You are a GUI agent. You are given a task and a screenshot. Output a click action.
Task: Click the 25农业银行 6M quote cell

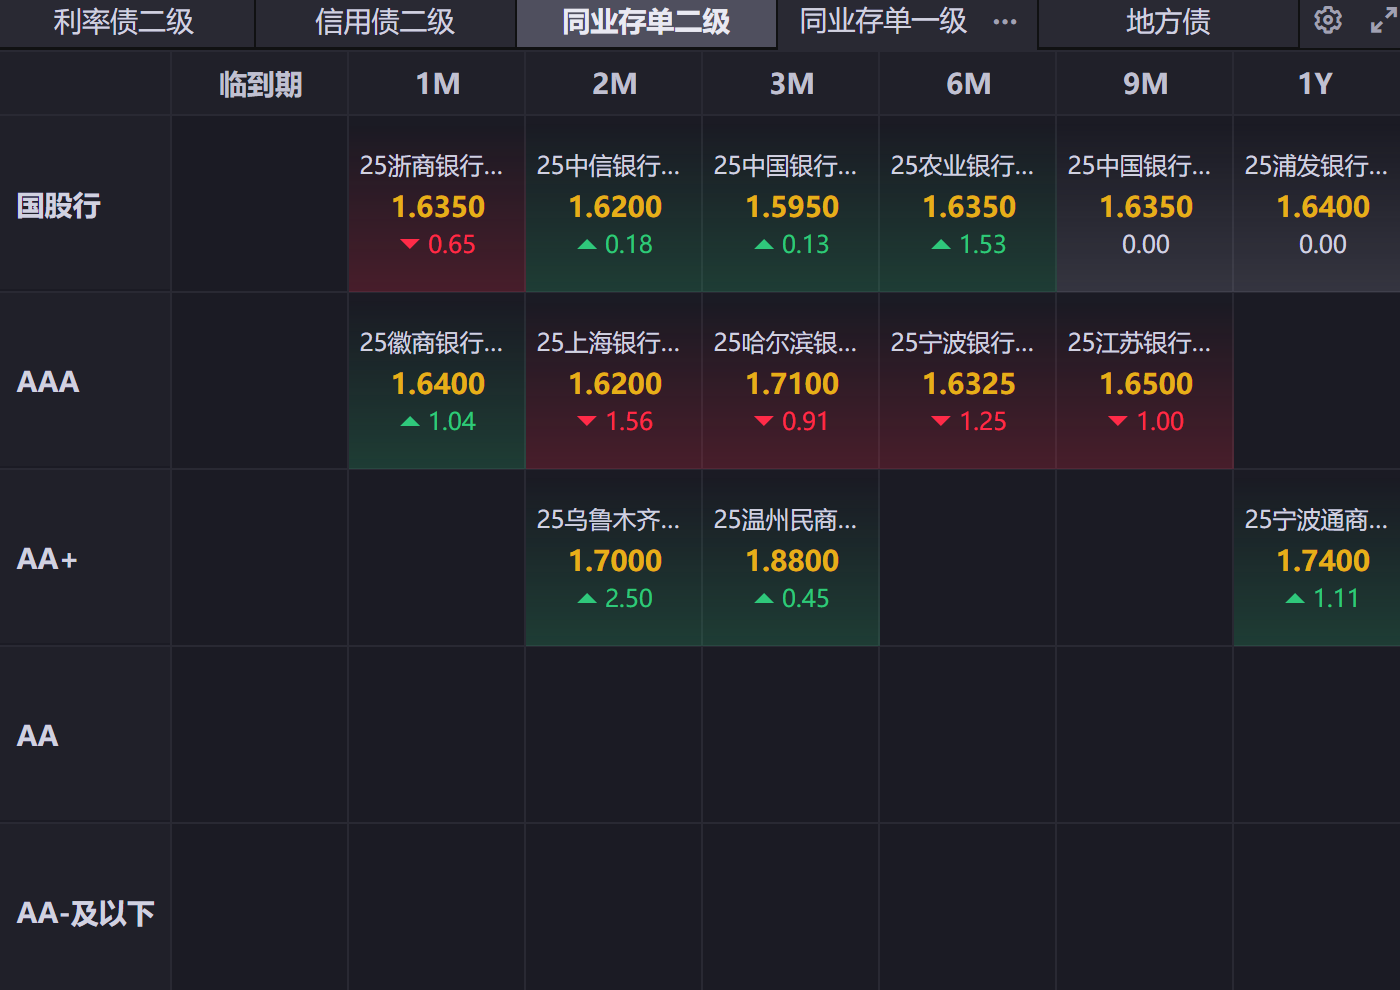(968, 205)
